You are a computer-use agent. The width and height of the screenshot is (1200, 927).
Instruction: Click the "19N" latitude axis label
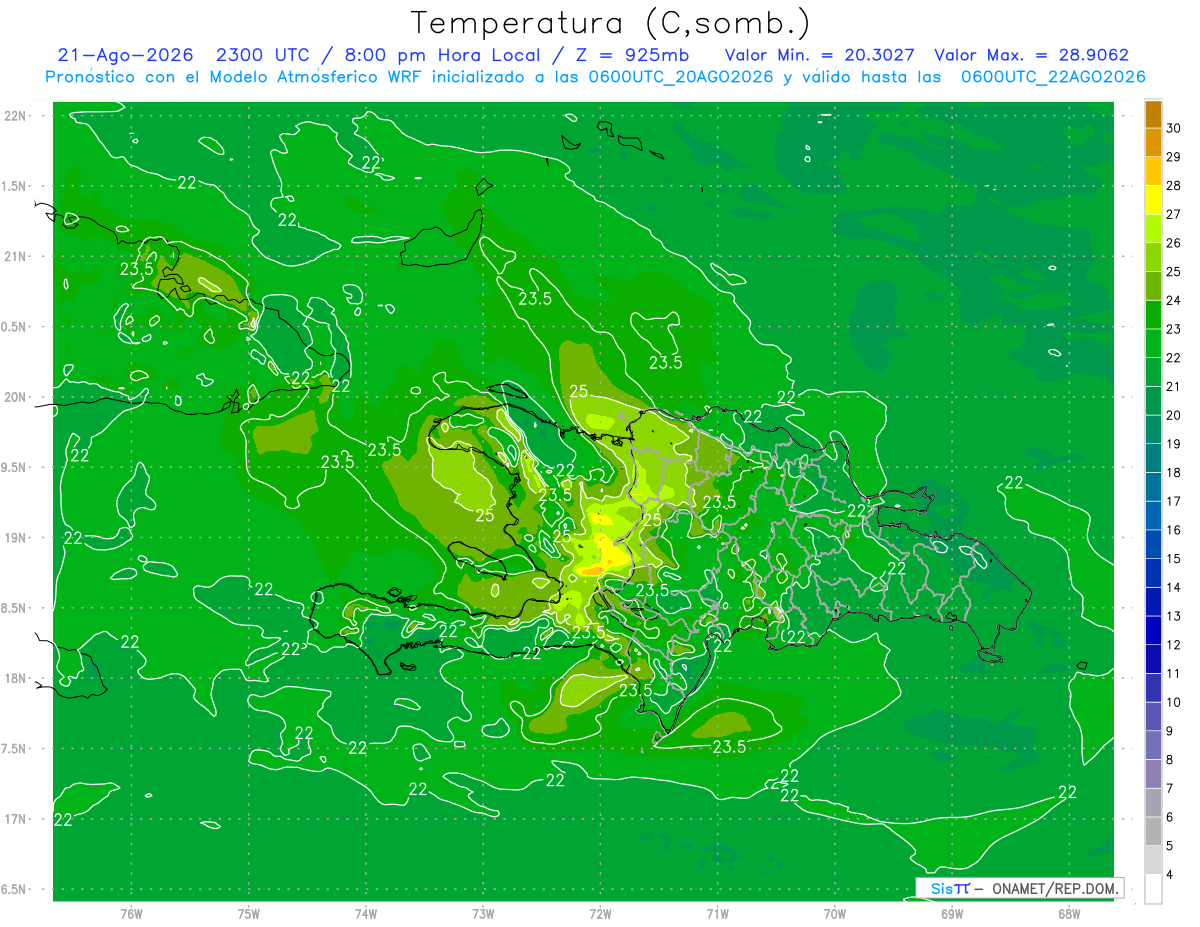pos(16,538)
